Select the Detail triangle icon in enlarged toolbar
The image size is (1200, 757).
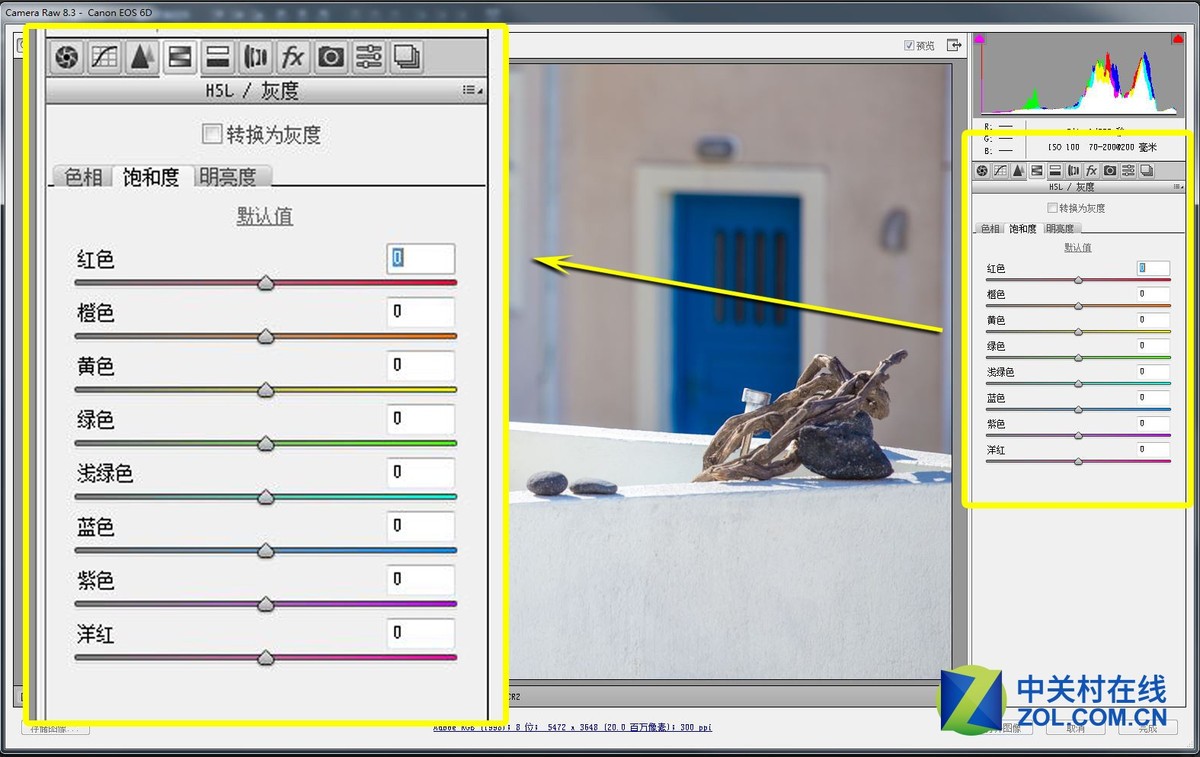pos(142,58)
